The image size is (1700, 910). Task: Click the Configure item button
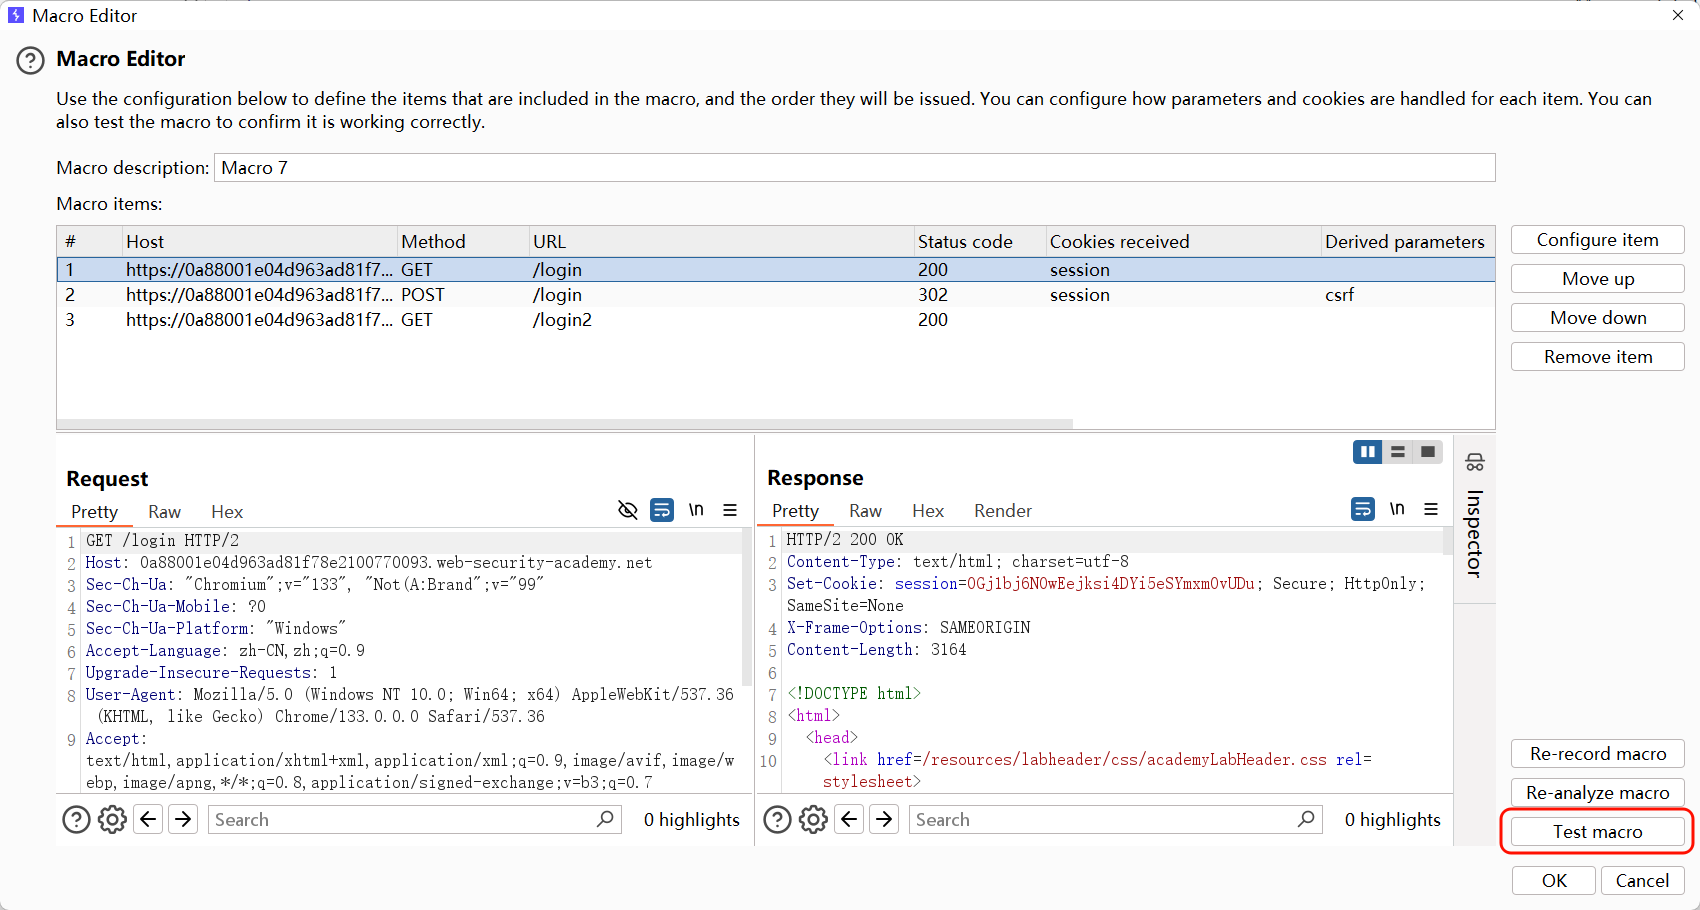[x=1597, y=240]
